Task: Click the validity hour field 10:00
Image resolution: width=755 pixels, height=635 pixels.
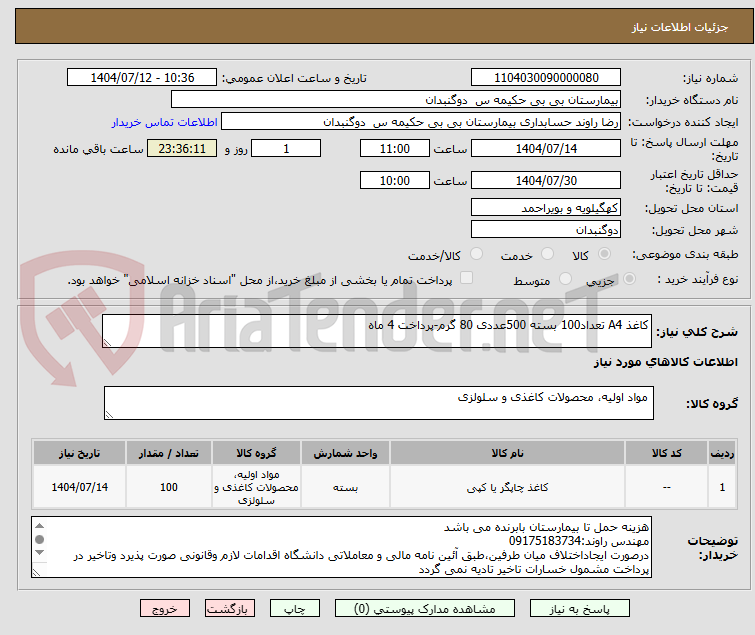Action: point(394,181)
